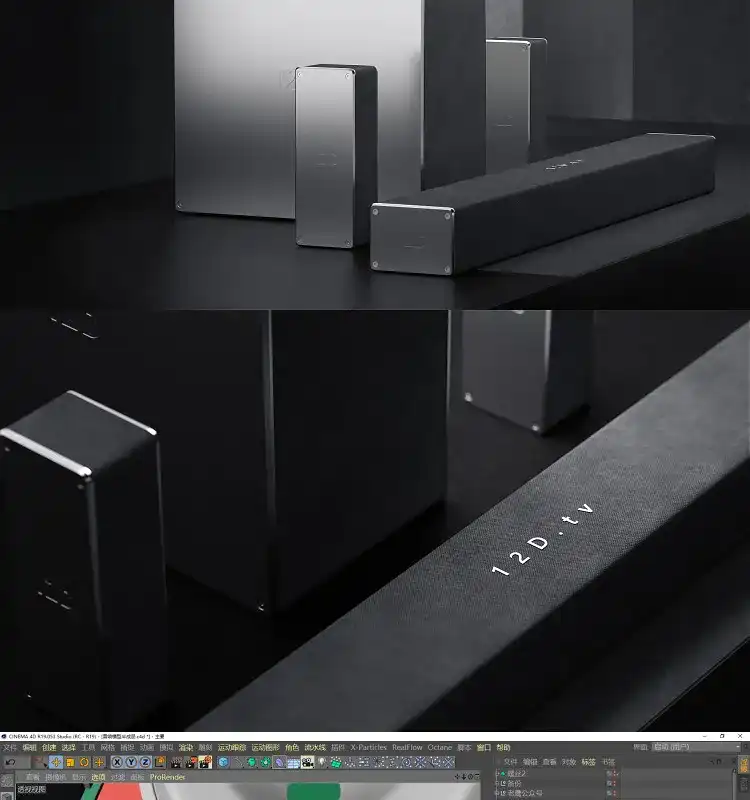Click the Camera object icon
The width and height of the screenshot is (750, 800).
pyautogui.click(x=308, y=762)
